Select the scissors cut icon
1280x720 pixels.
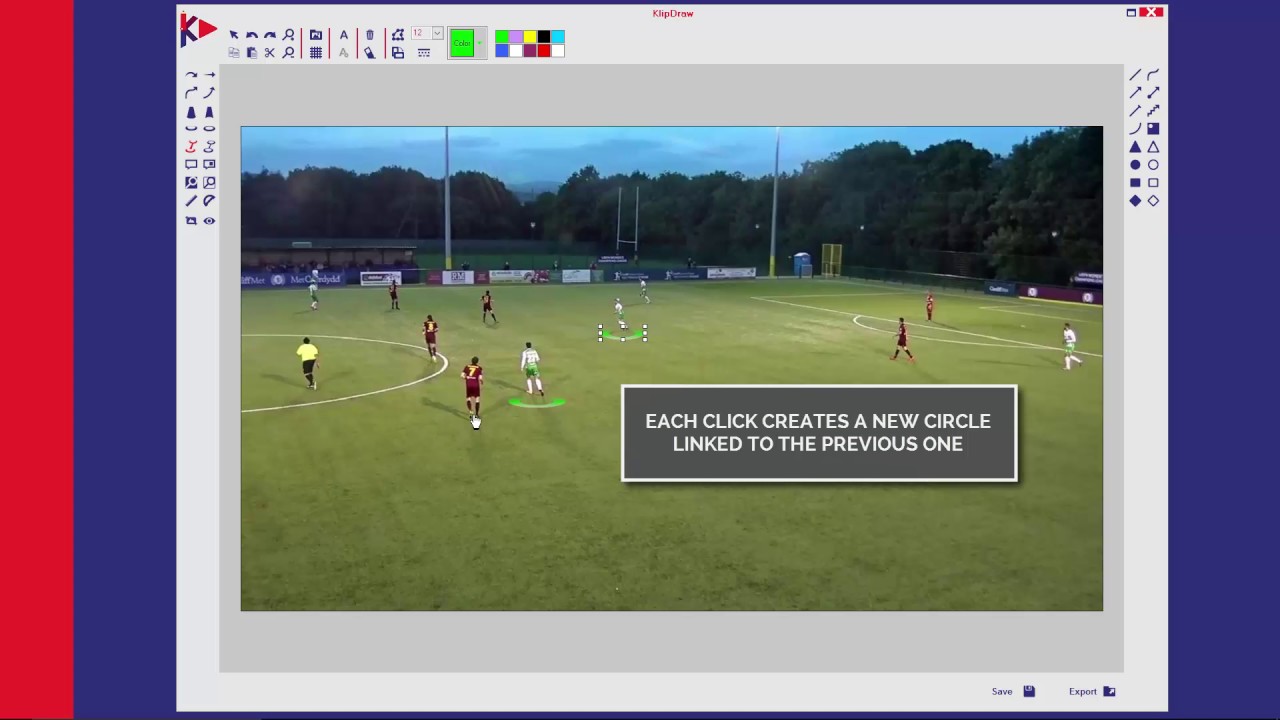270,53
